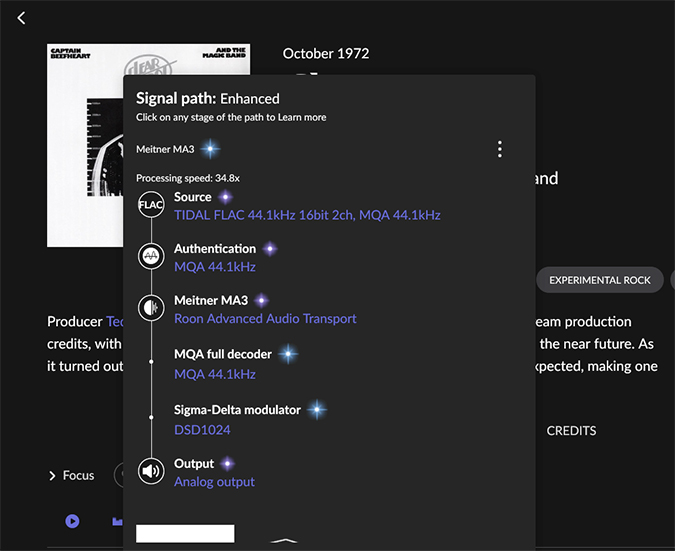Click the MQA 44.1kHz link under Authentication
675x551 pixels.
[215, 267]
